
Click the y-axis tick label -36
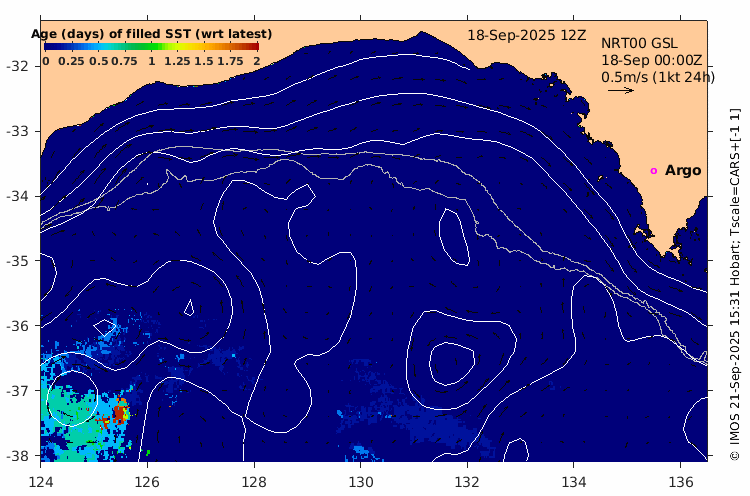tap(17, 326)
